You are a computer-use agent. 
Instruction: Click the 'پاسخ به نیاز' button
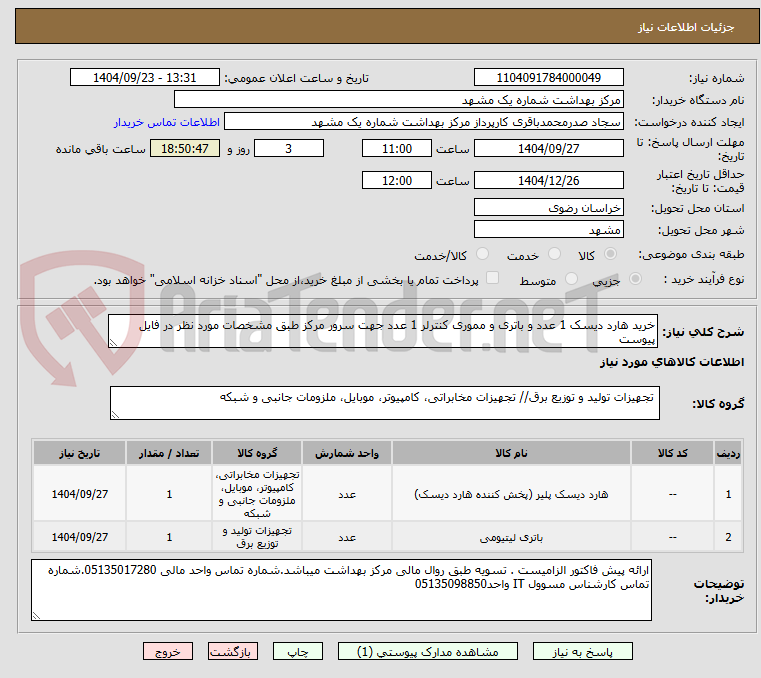pos(596,651)
